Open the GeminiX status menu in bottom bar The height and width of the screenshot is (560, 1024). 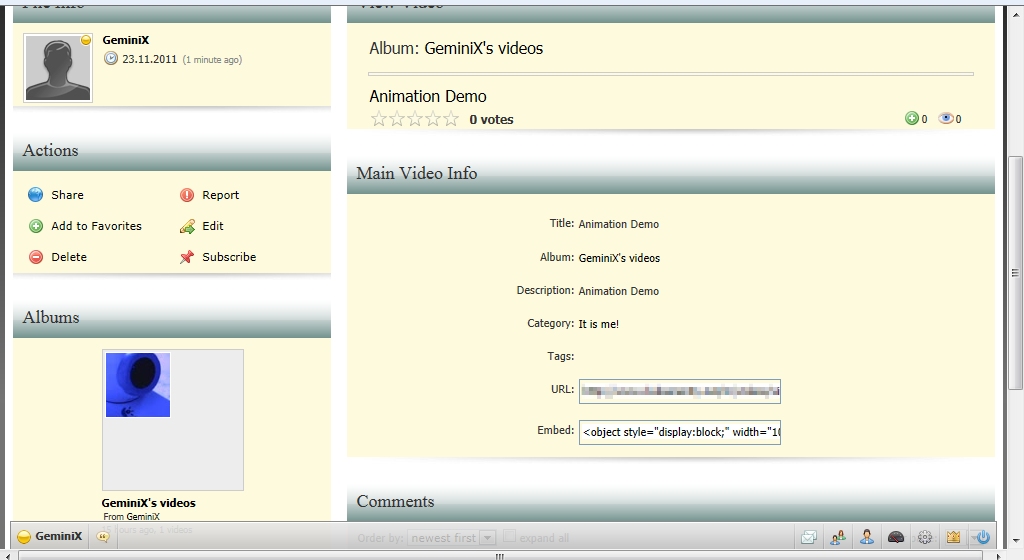[x=50, y=536]
